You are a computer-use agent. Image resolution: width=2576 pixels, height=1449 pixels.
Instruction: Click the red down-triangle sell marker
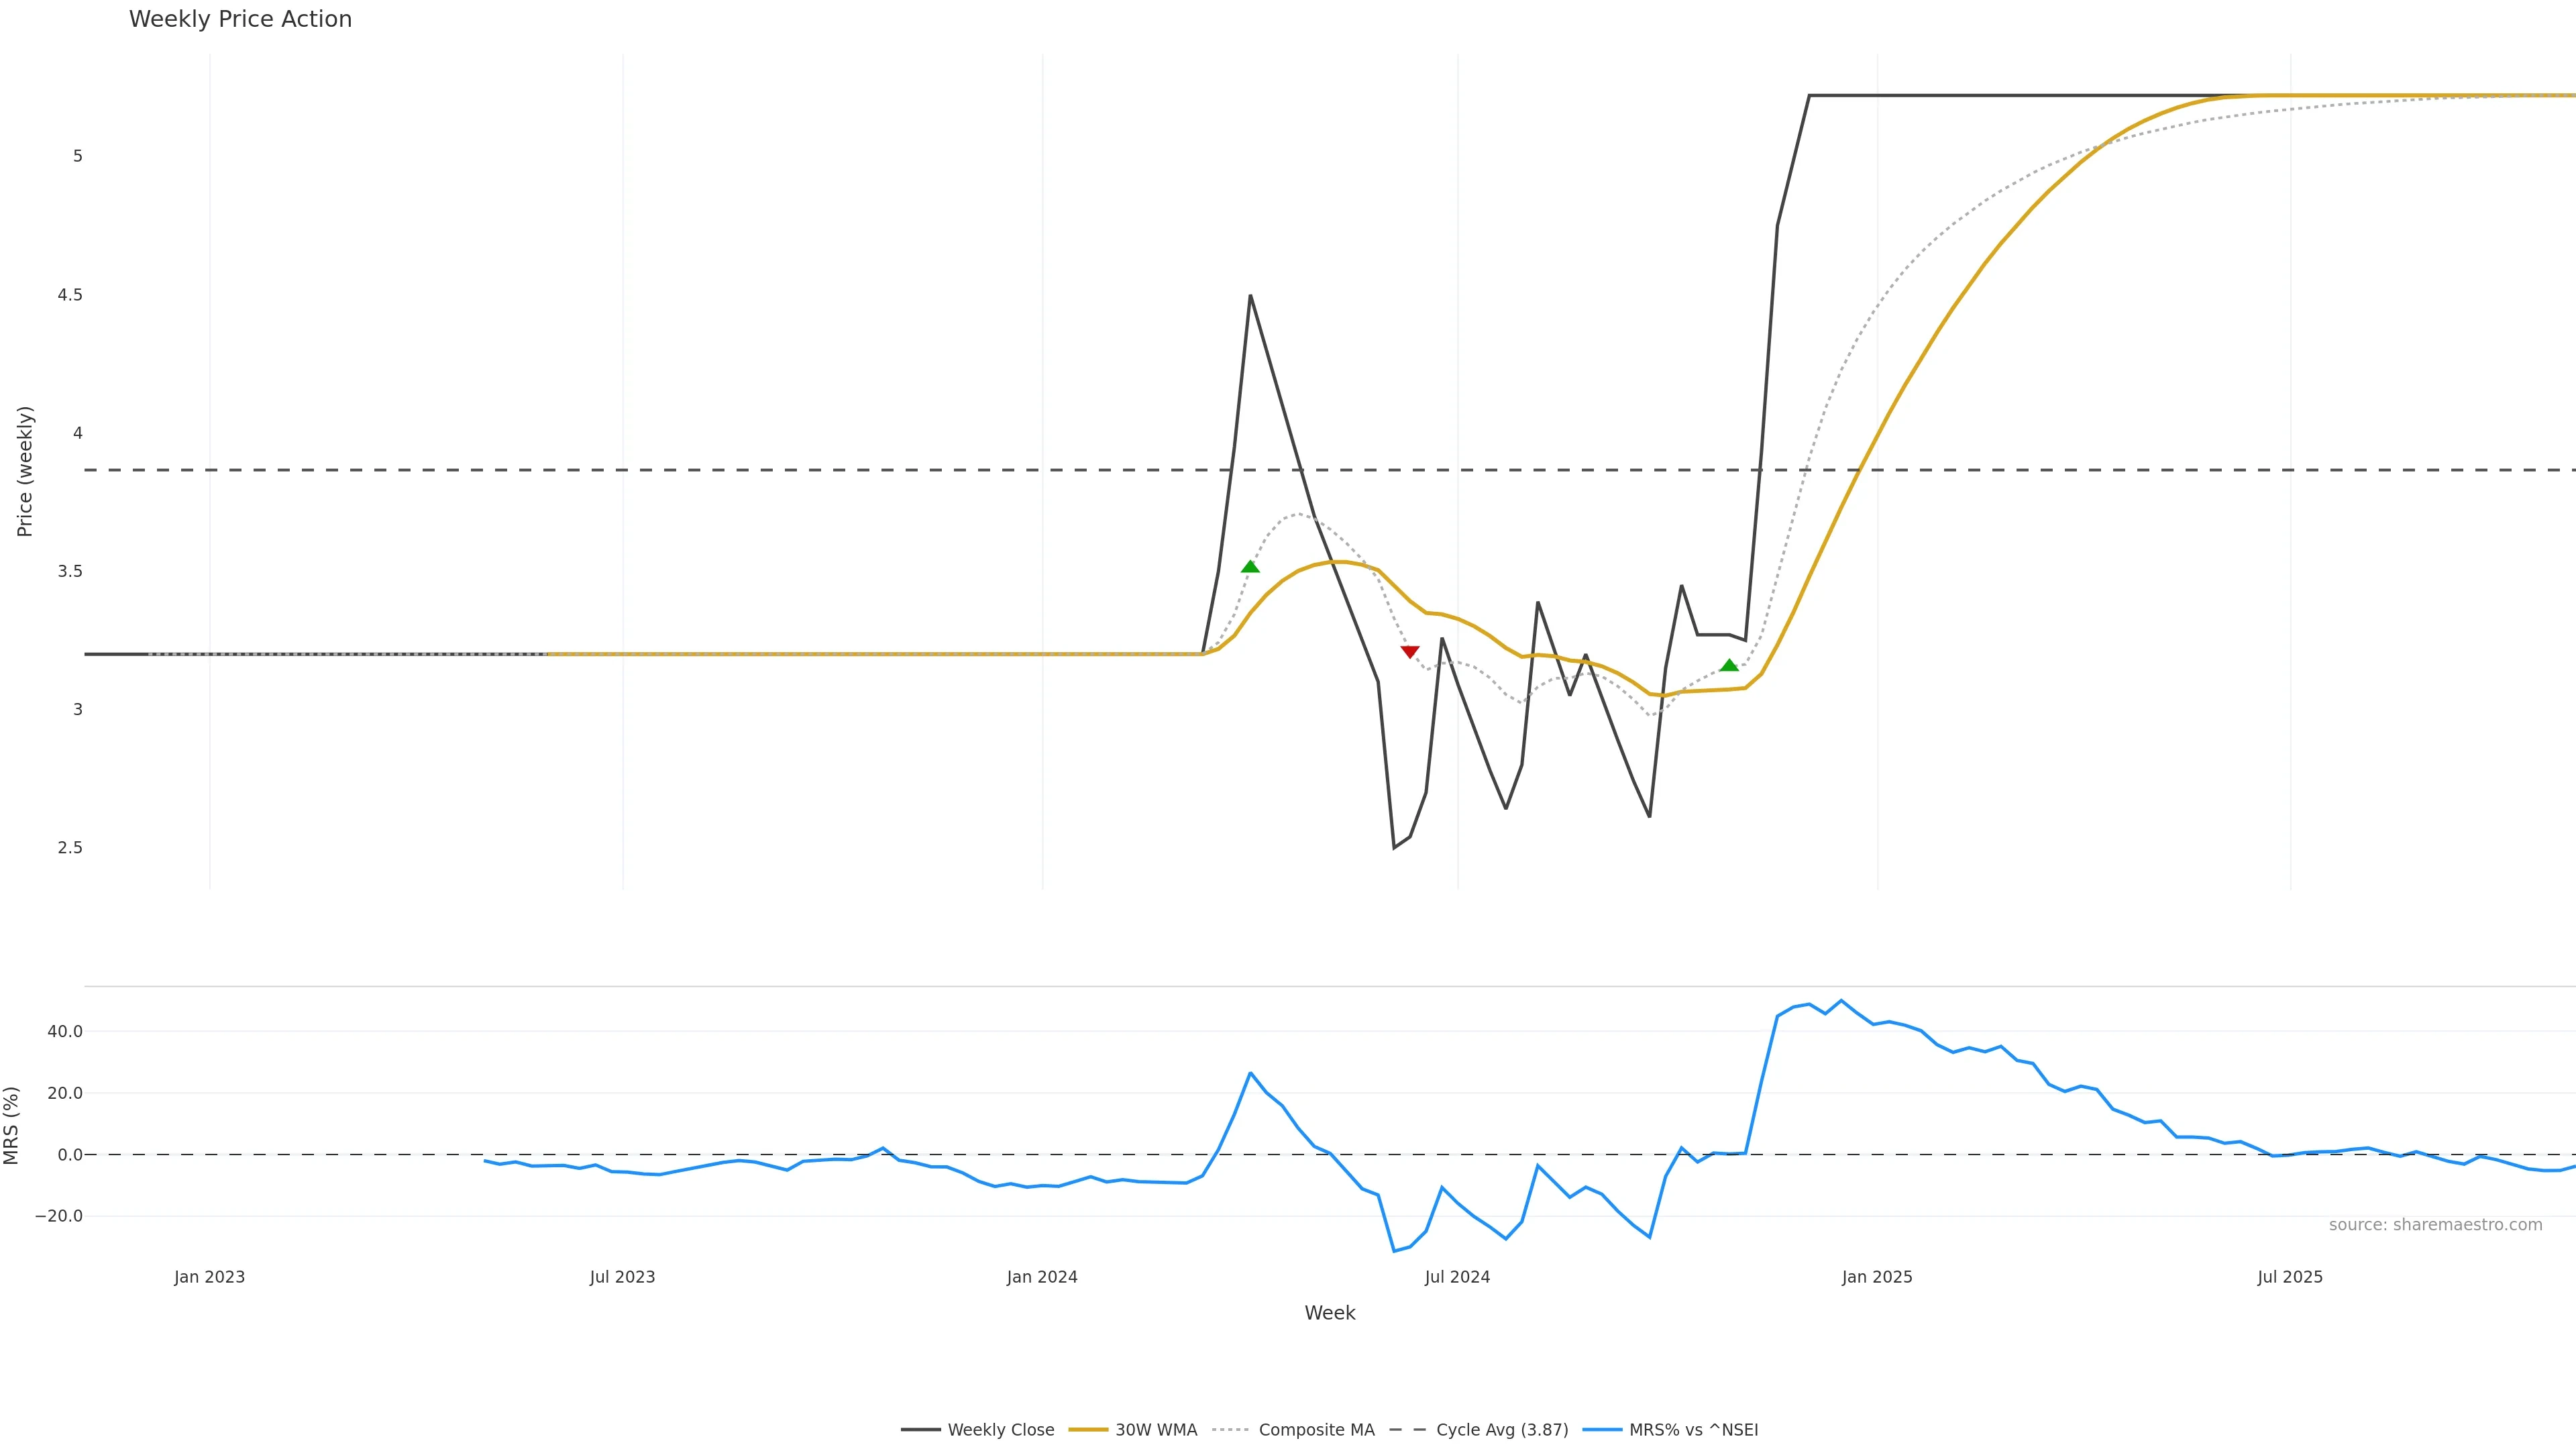point(1409,652)
